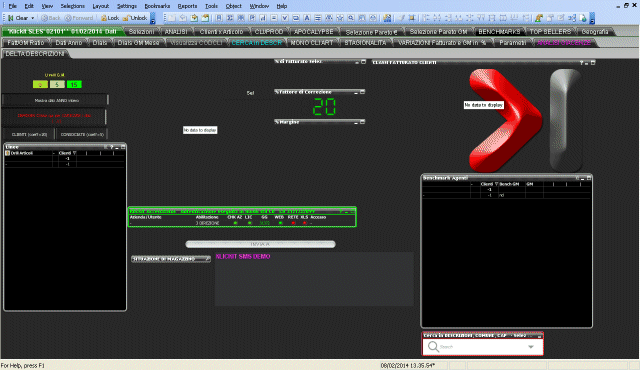Click the green CHK AZ status indicator
640x370 pixels.
pos(235,223)
